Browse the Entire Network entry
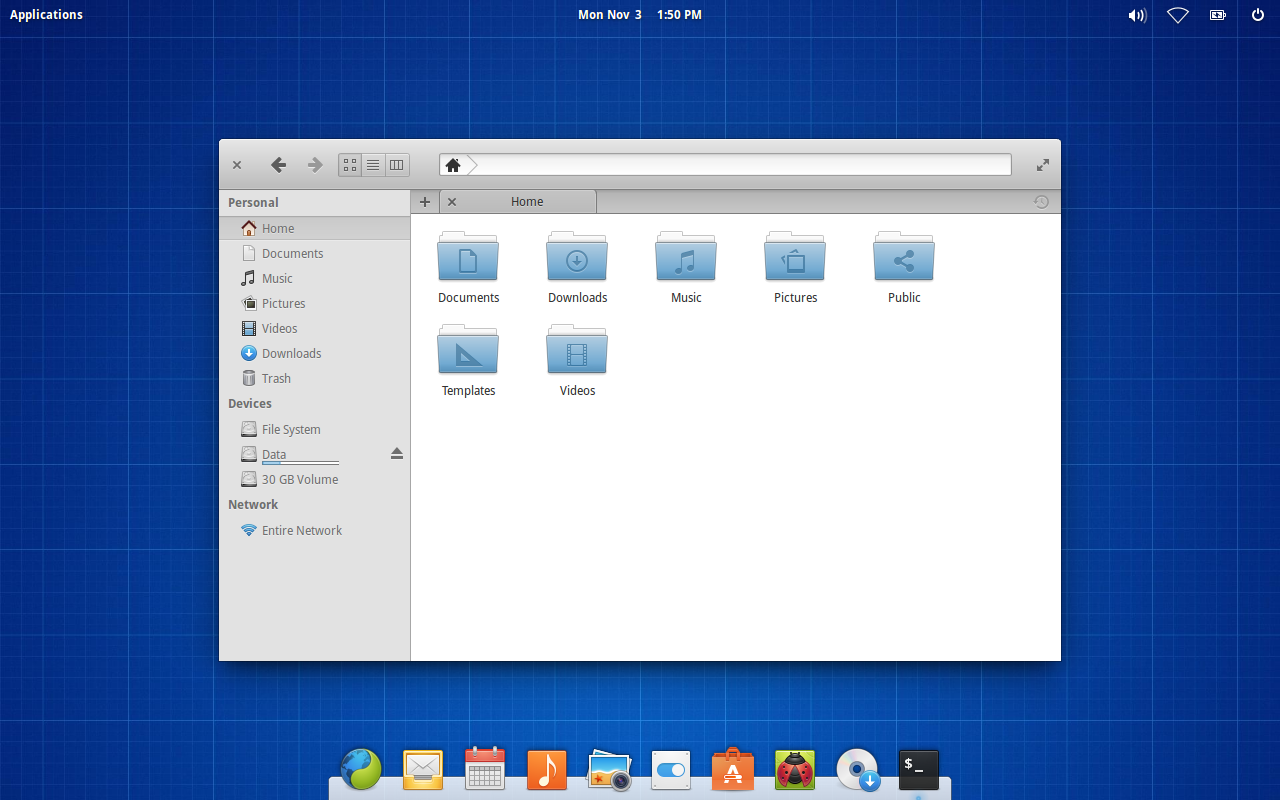 301,530
